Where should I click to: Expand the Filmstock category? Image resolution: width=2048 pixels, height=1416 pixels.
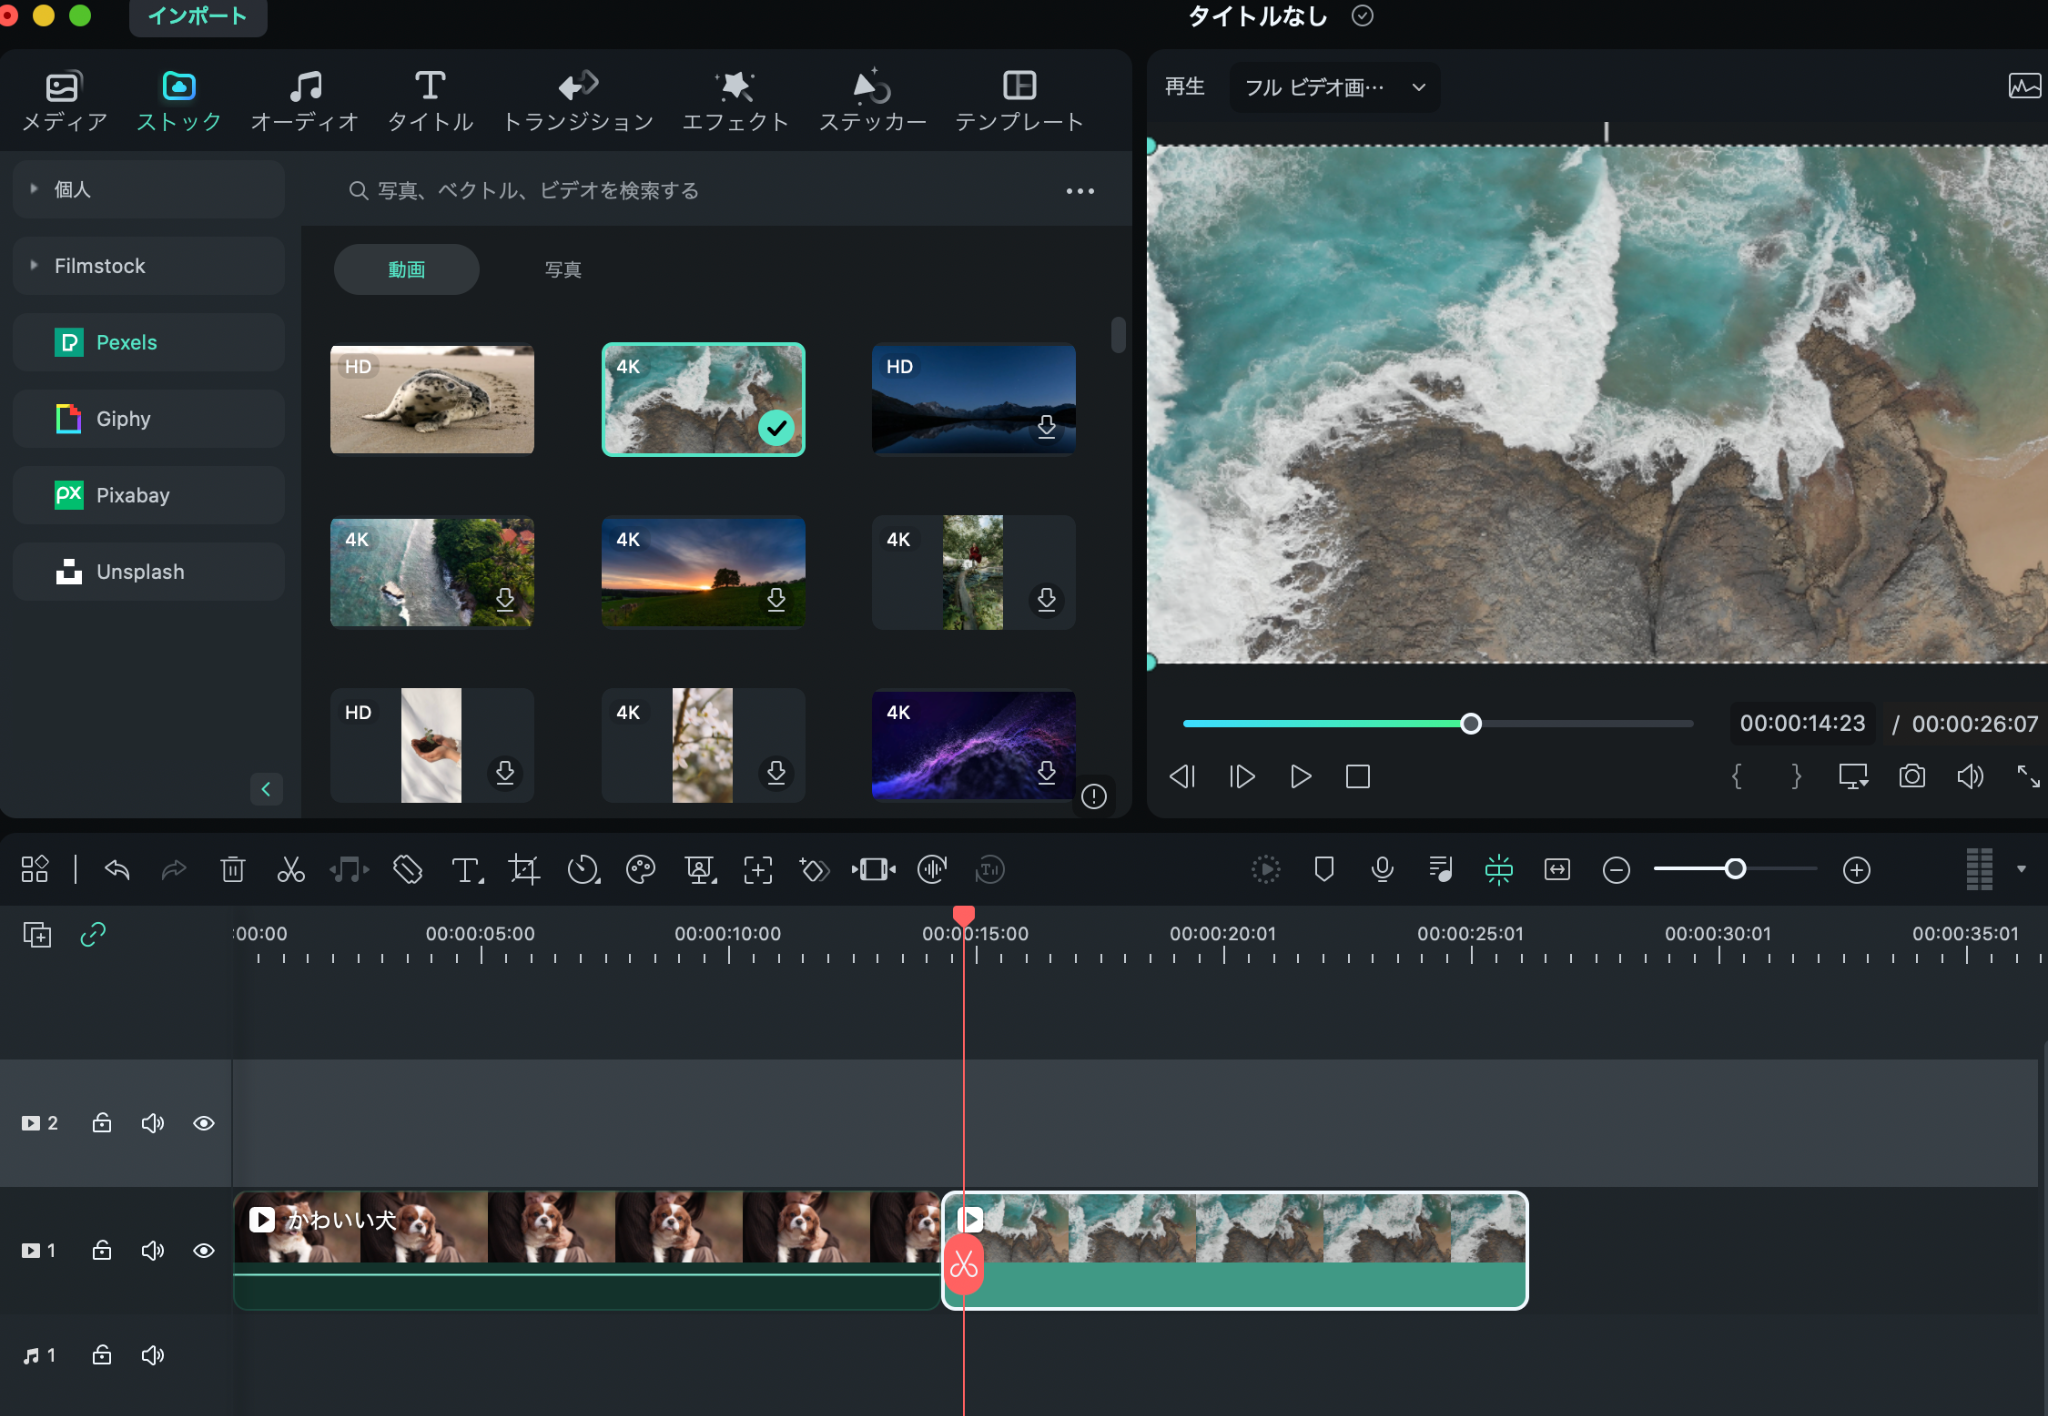(34, 265)
